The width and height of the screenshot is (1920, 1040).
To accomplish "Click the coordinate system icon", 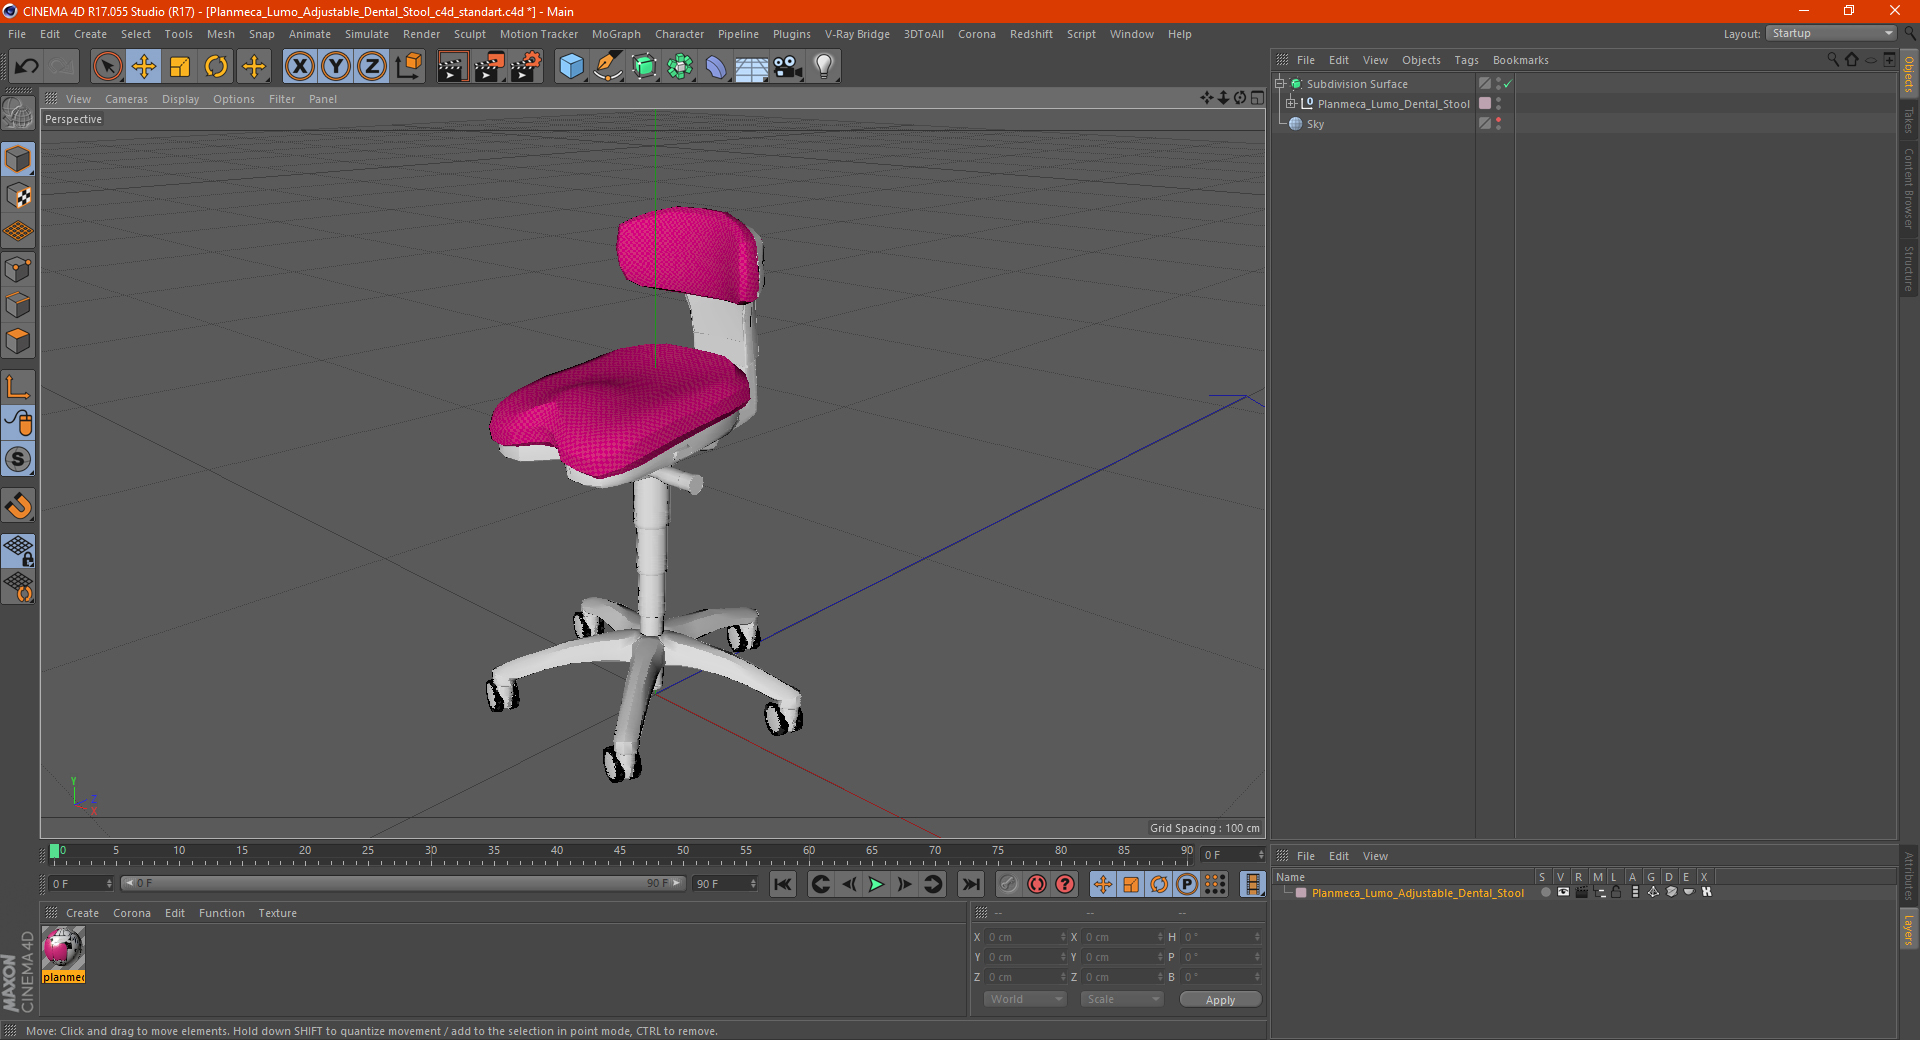I will pos(408,67).
